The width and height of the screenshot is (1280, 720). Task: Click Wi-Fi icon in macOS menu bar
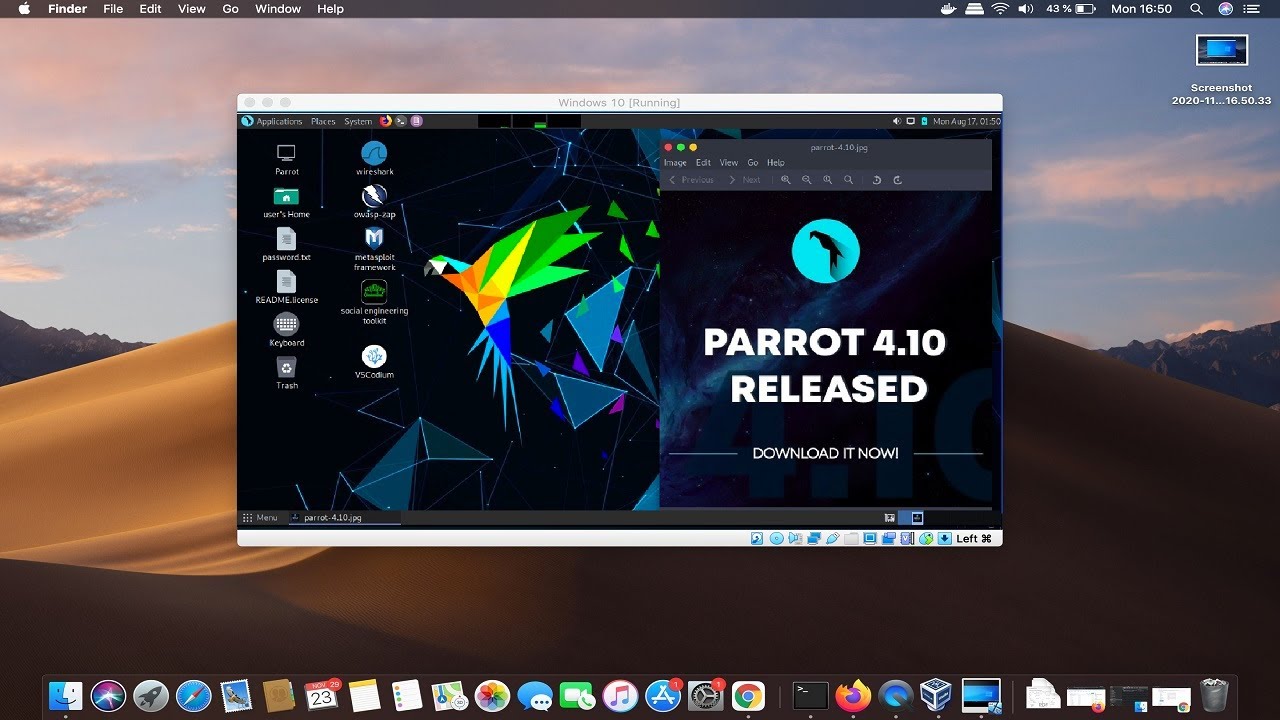click(1001, 9)
